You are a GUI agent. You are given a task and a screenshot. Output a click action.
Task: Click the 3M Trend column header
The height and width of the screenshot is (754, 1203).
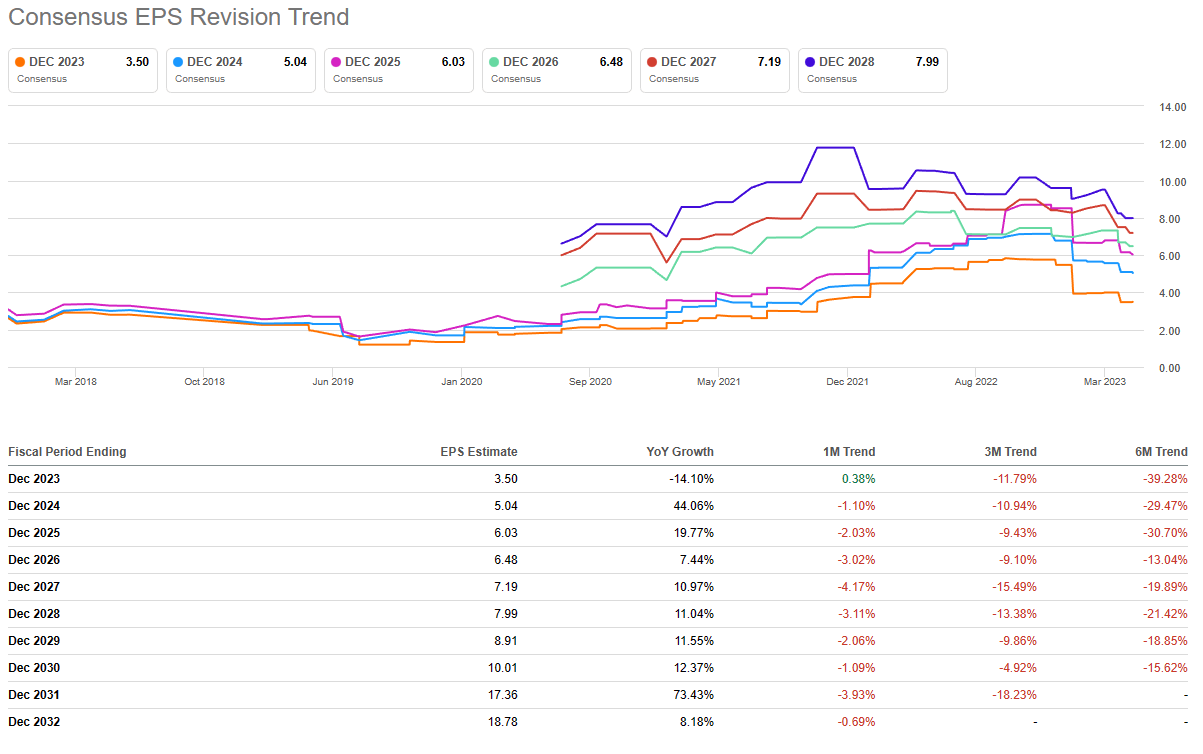point(1011,452)
